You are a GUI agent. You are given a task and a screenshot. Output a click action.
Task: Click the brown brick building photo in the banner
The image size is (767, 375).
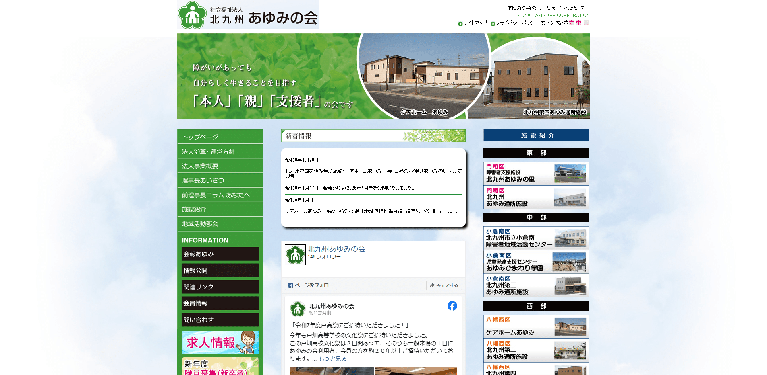537,79
